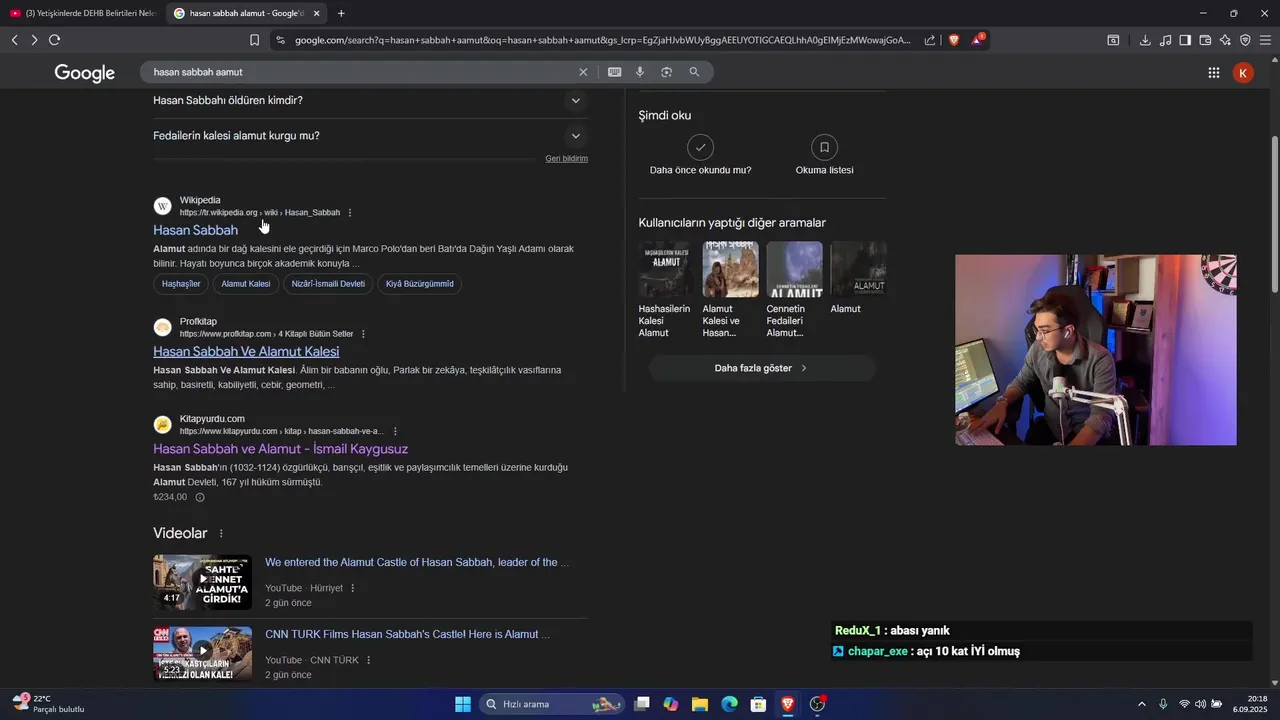Open more options for the Kitapyurdu result
1280x720 pixels.
(395, 431)
